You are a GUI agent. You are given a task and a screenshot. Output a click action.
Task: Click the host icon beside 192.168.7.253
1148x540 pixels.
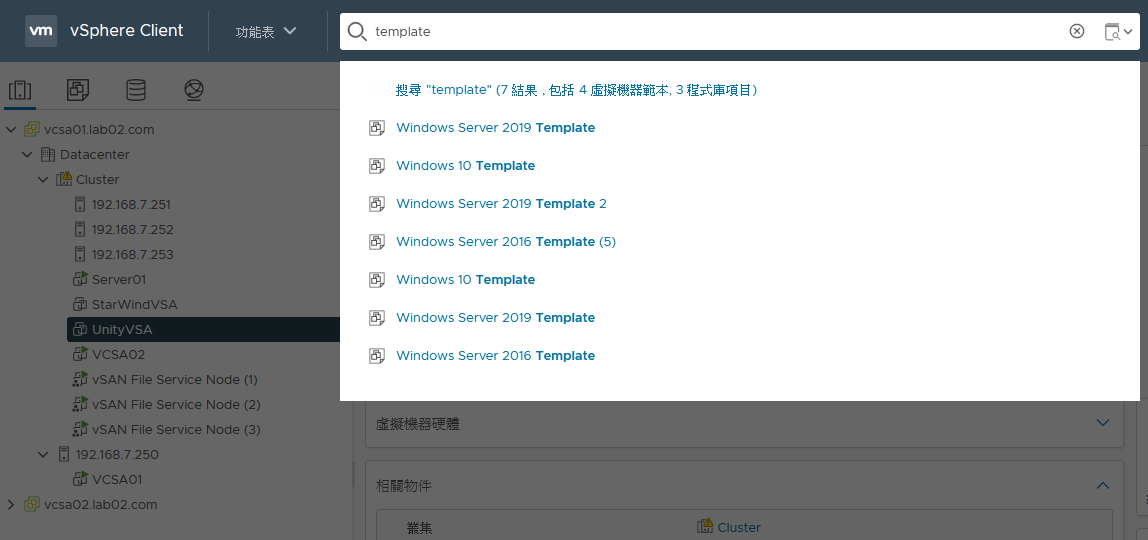[x=80, y=254]
